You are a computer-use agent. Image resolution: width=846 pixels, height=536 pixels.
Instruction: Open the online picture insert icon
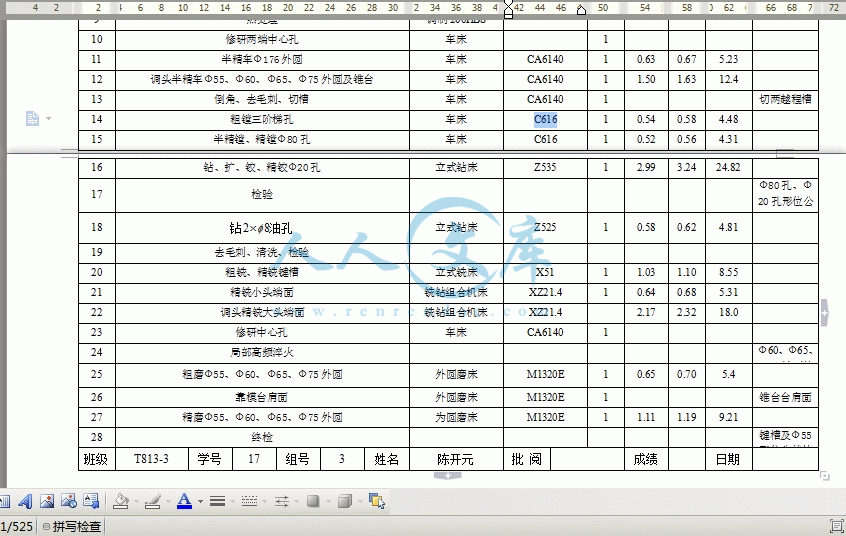pos(69,501)
